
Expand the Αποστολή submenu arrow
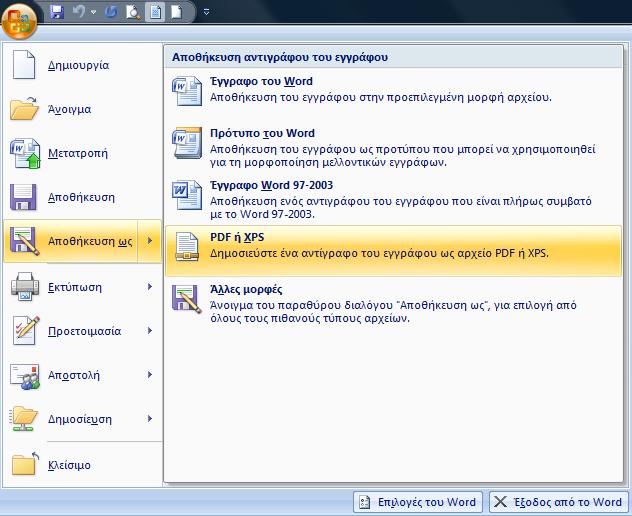pyautogui.click(x=150, y=375)
